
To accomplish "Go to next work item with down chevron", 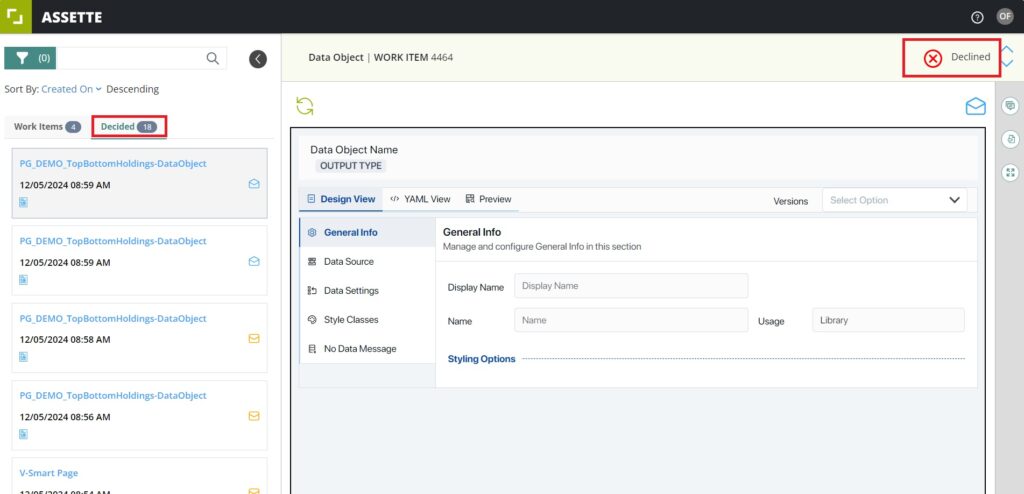I will tap(1007, 63).
